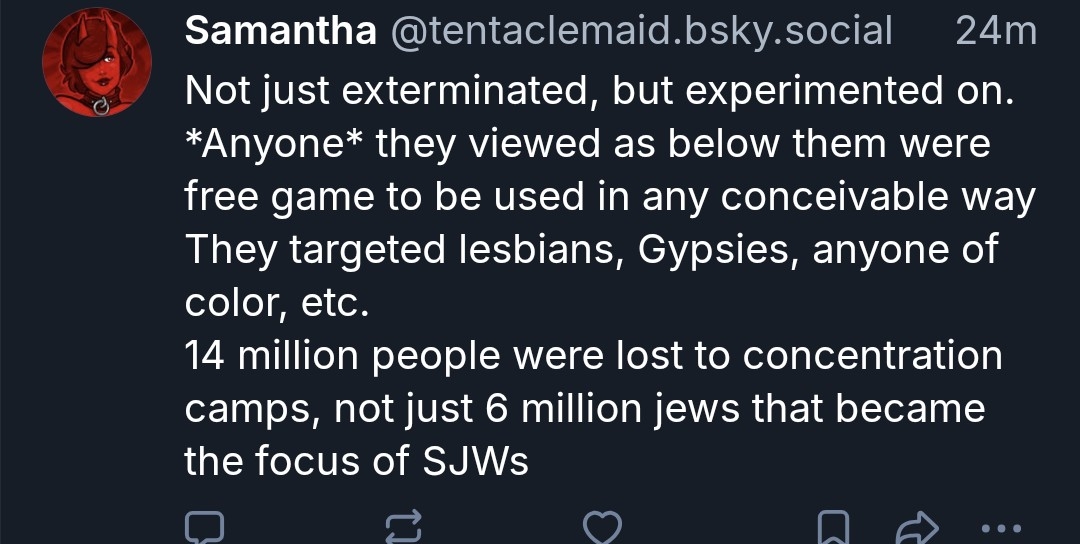This screenshot has height=544, width=1080.
Task: Click the display name Samantha
Action: pyautogui.click(x=281, y=33)
